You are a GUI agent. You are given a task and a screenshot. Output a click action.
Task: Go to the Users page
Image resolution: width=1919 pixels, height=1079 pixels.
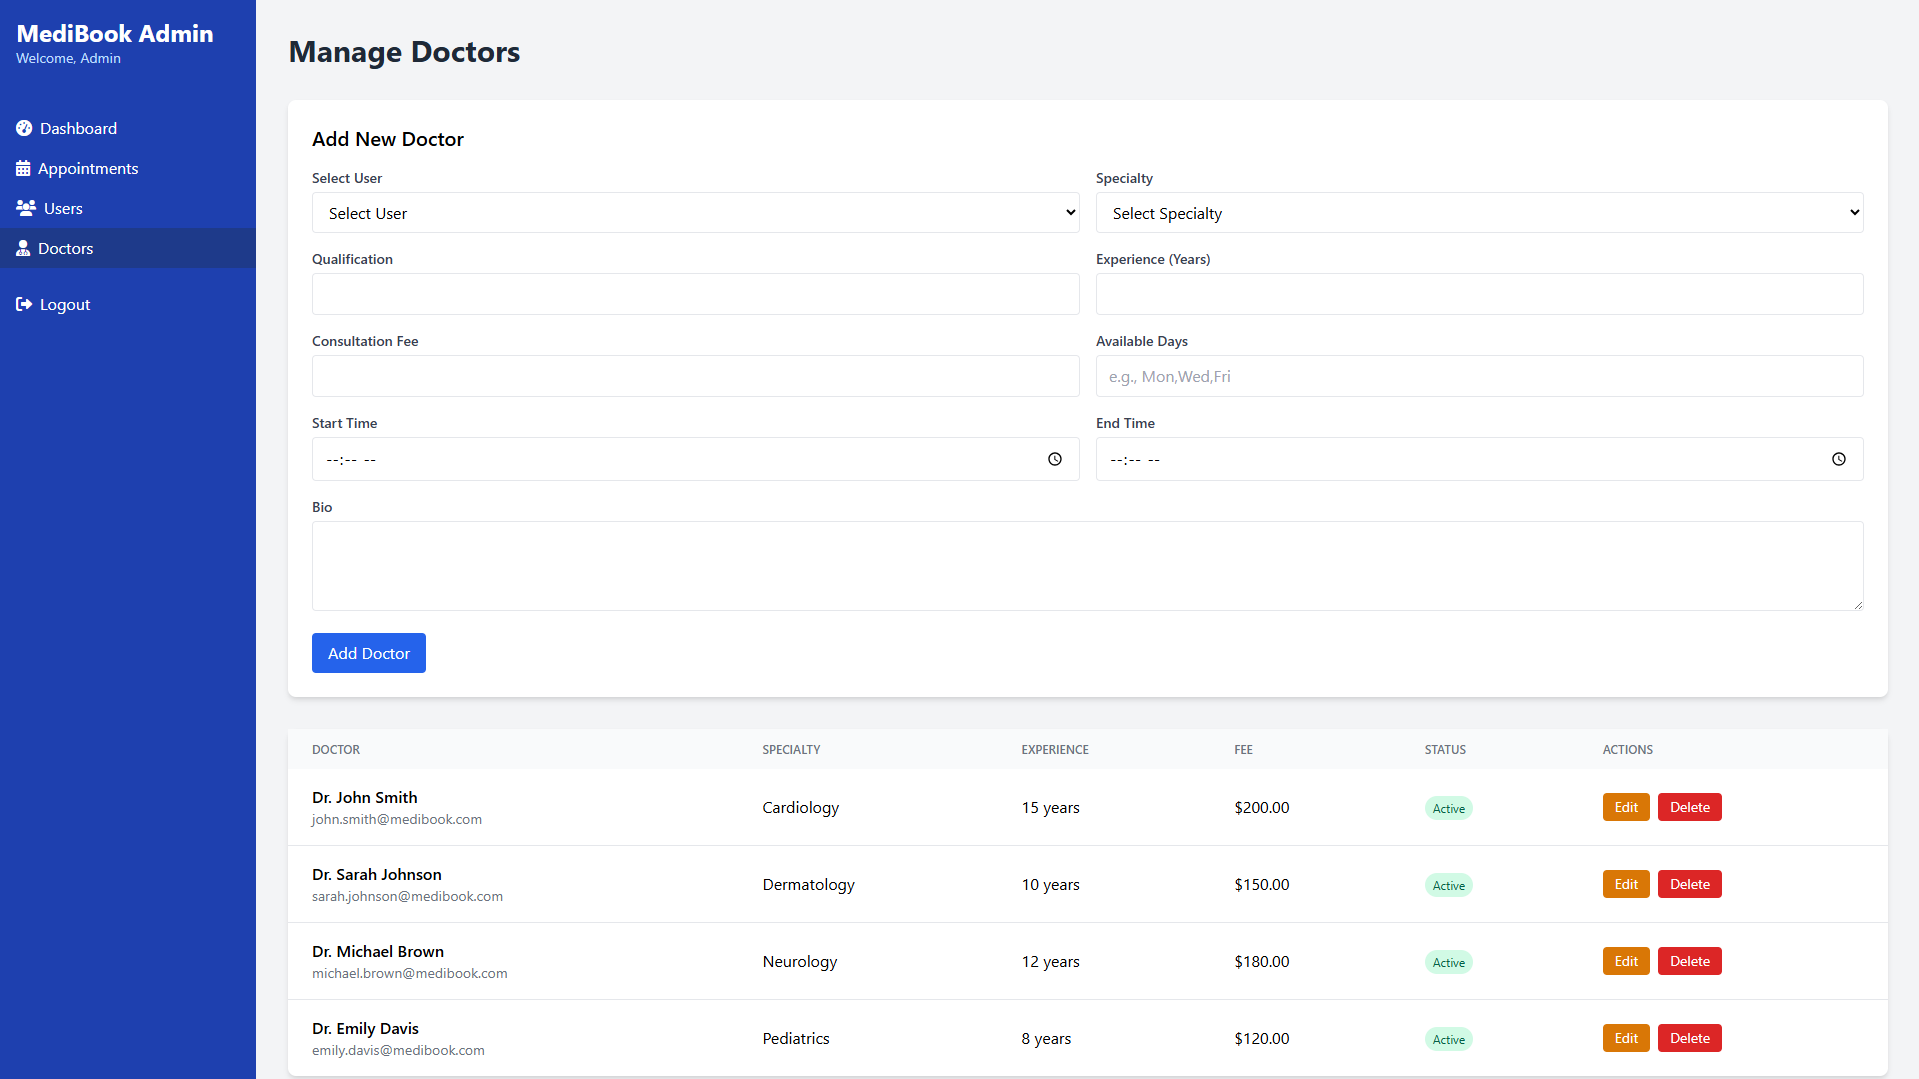[x=63, y=208]
